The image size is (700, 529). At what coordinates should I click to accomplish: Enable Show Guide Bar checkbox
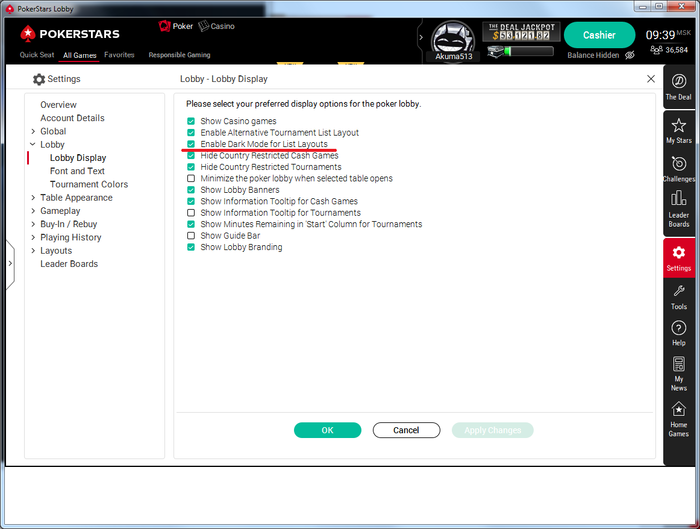point(191,235)
